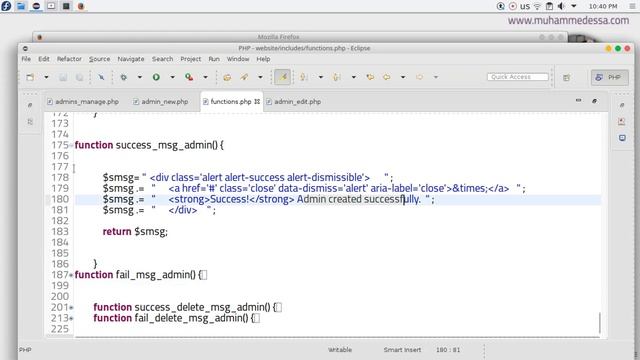Collapse the success_msg_admin function fold
Image resolution: width=640 pixels, height=360 pixels.
click(71, 145)
